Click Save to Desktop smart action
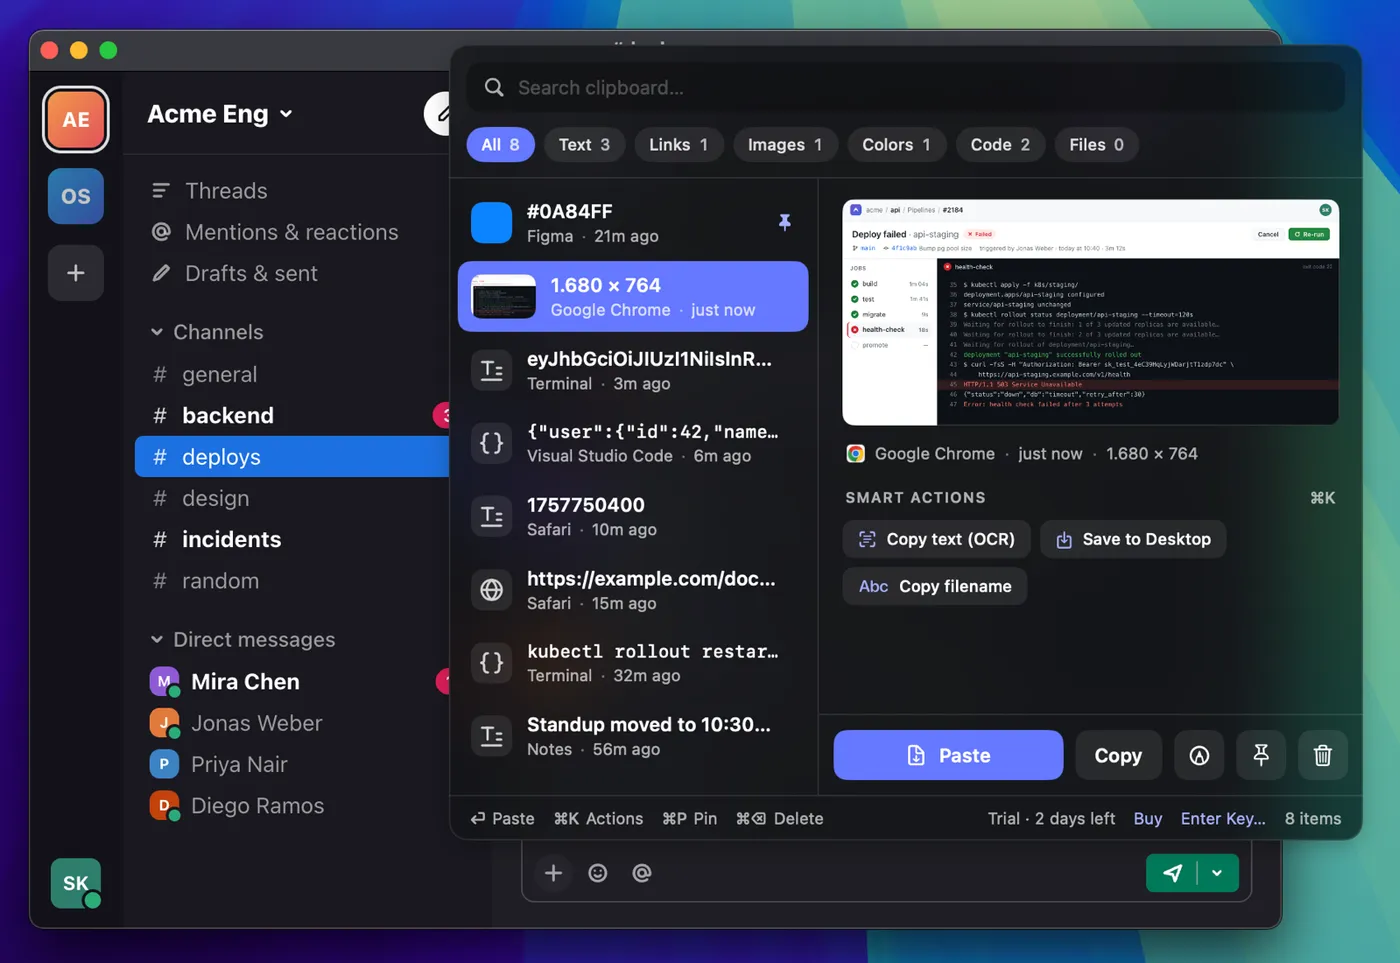Viewport: 1400px width, 963px height. point(1133,539)
